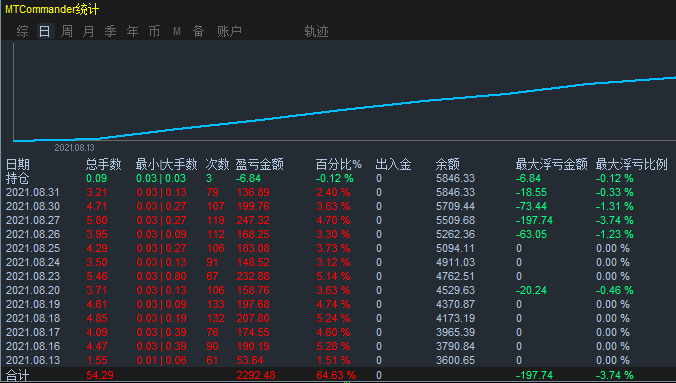
Task: Click floating loss -20.24 in 2021.08.20 row
Action: (531, 290)
